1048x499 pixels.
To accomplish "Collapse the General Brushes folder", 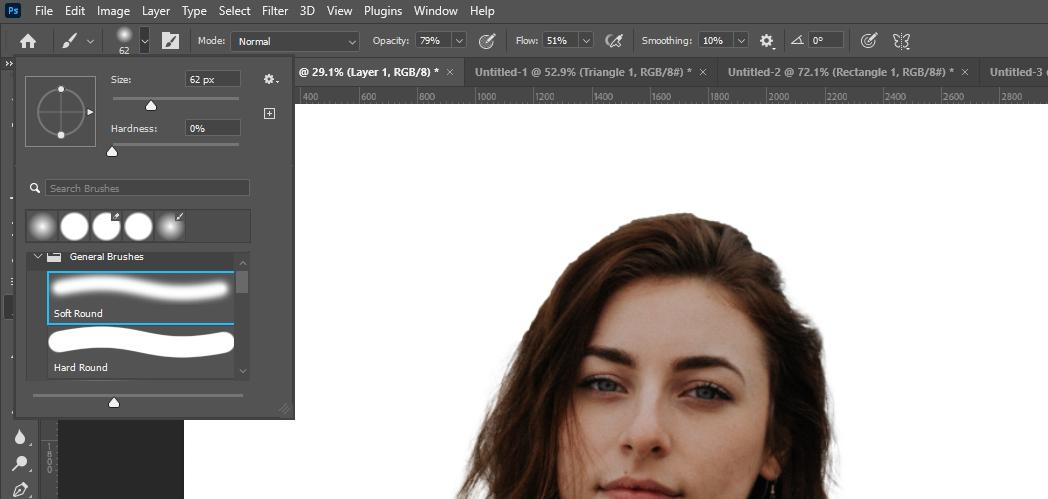I will tap(38, 257).
